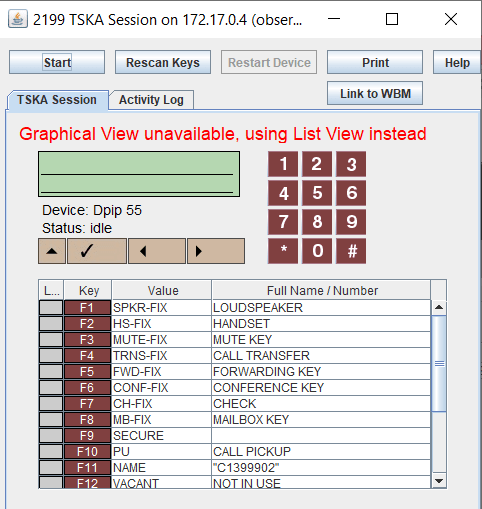
Task: Select the FWD-FIX value cell
Action: tap(161, 372)
